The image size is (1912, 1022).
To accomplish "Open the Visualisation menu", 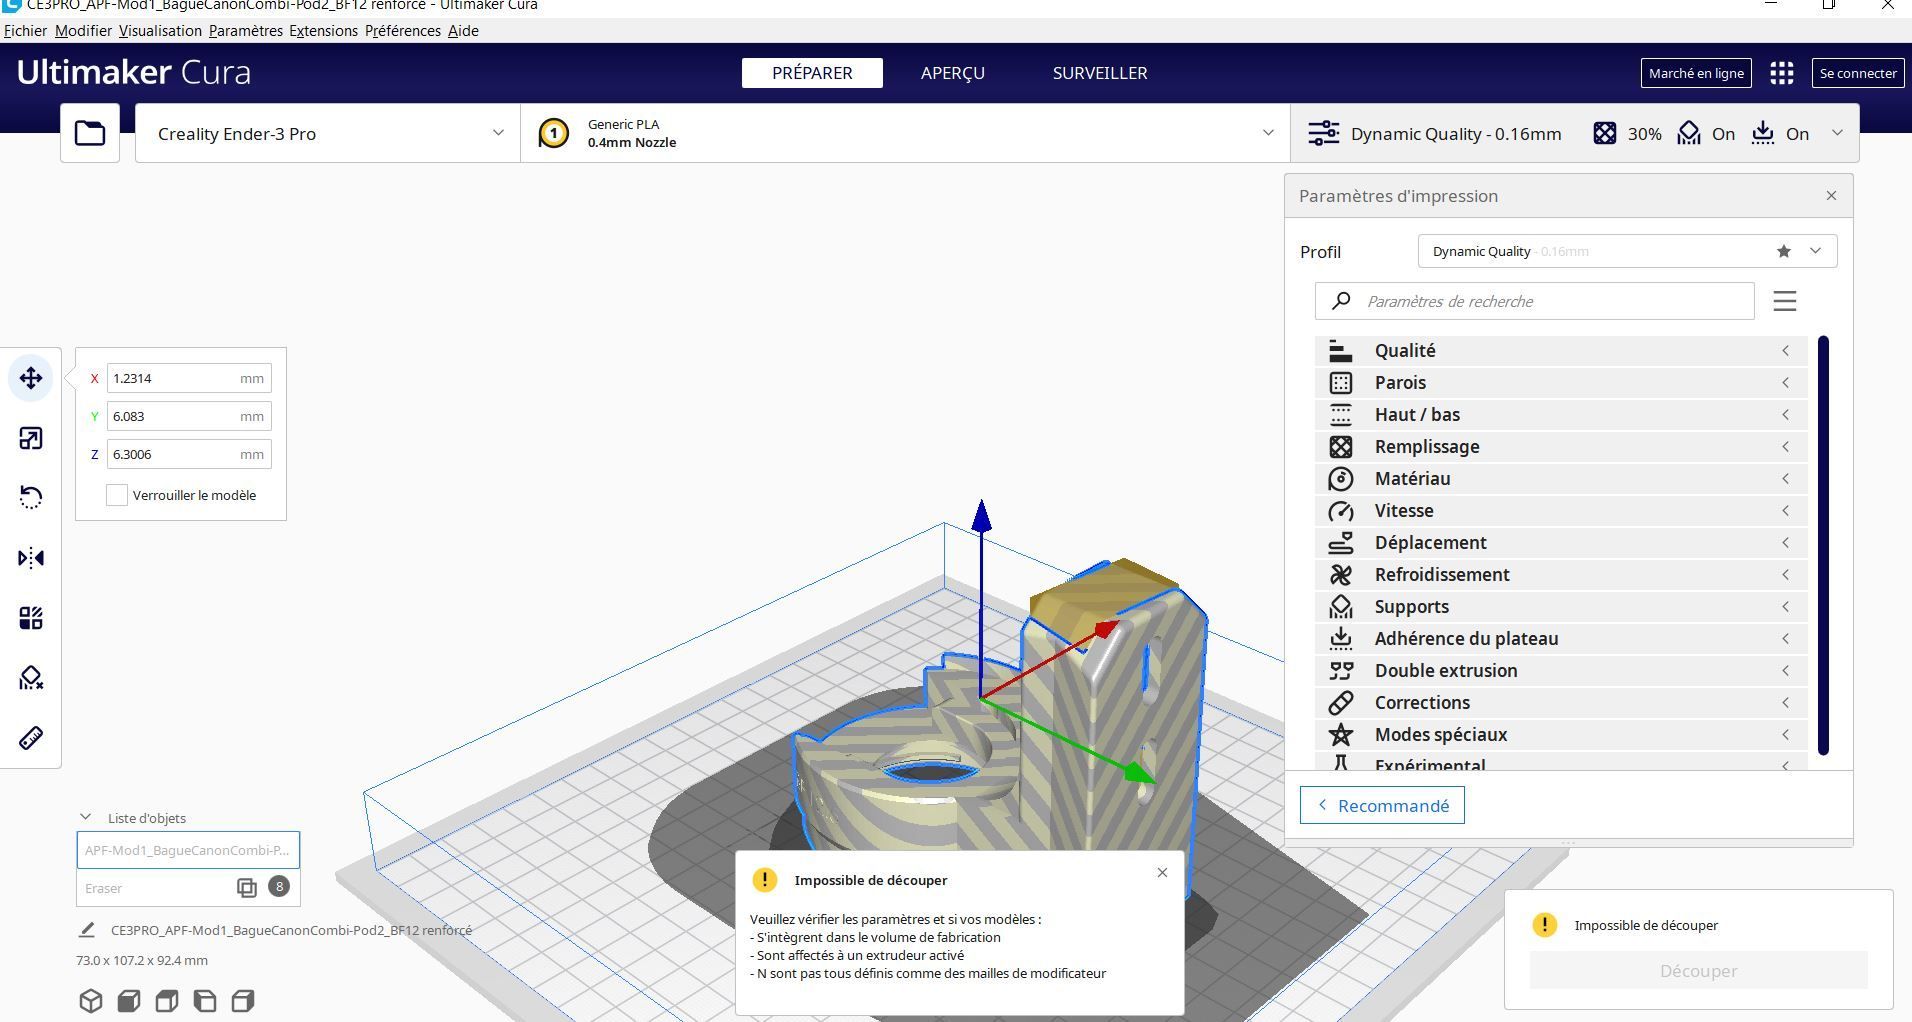I will coord(160,31).
